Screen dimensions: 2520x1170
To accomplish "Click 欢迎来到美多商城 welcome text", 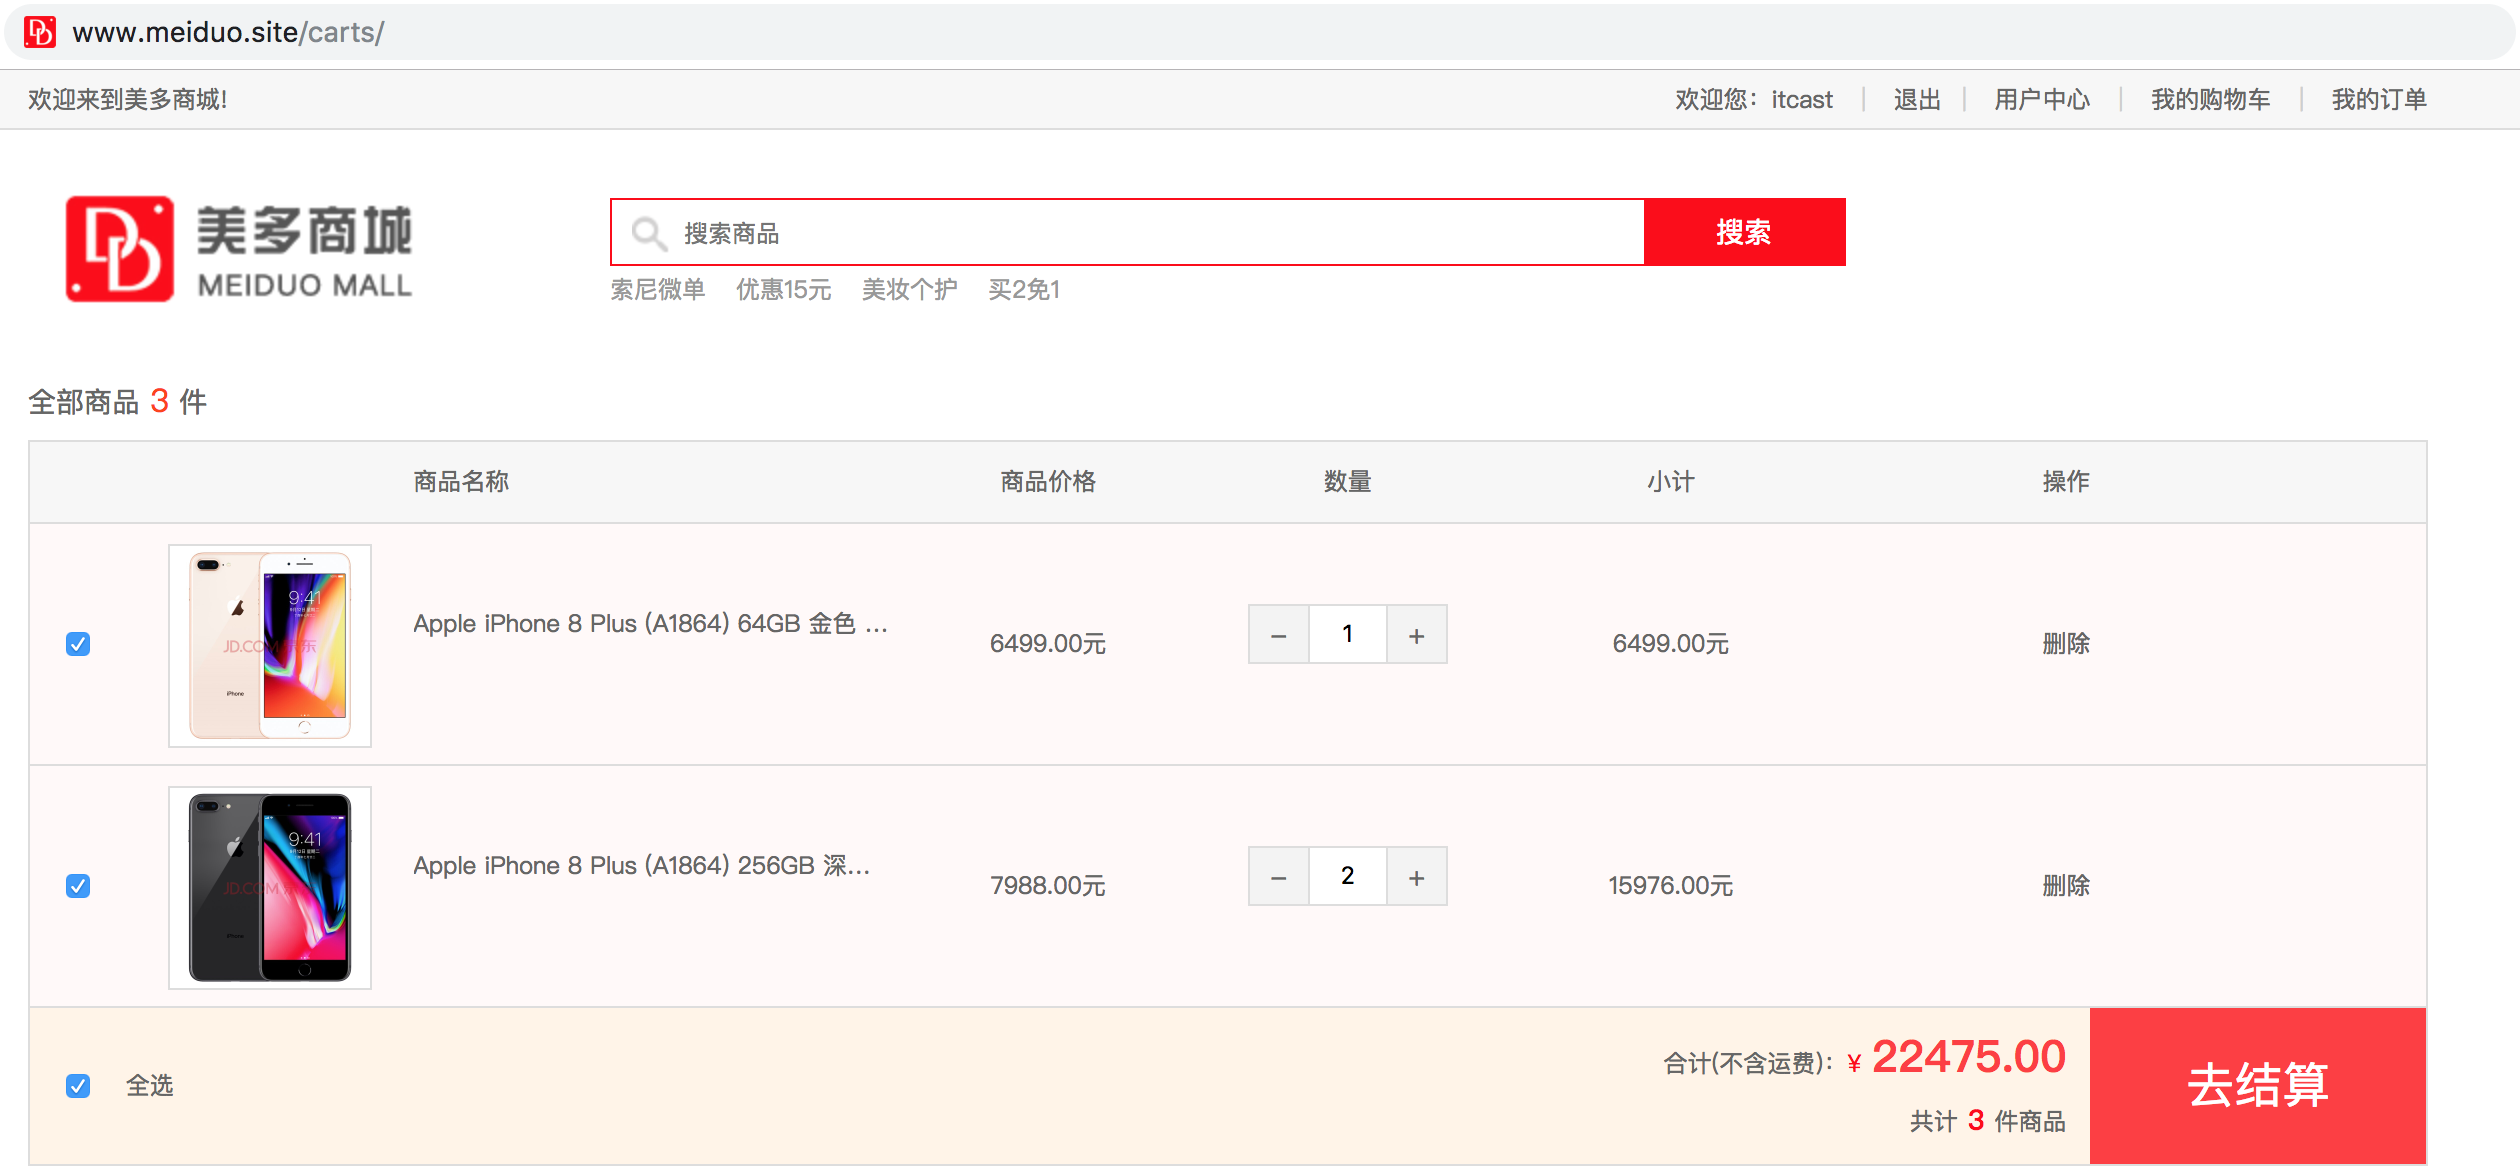I will coord(128,100).
